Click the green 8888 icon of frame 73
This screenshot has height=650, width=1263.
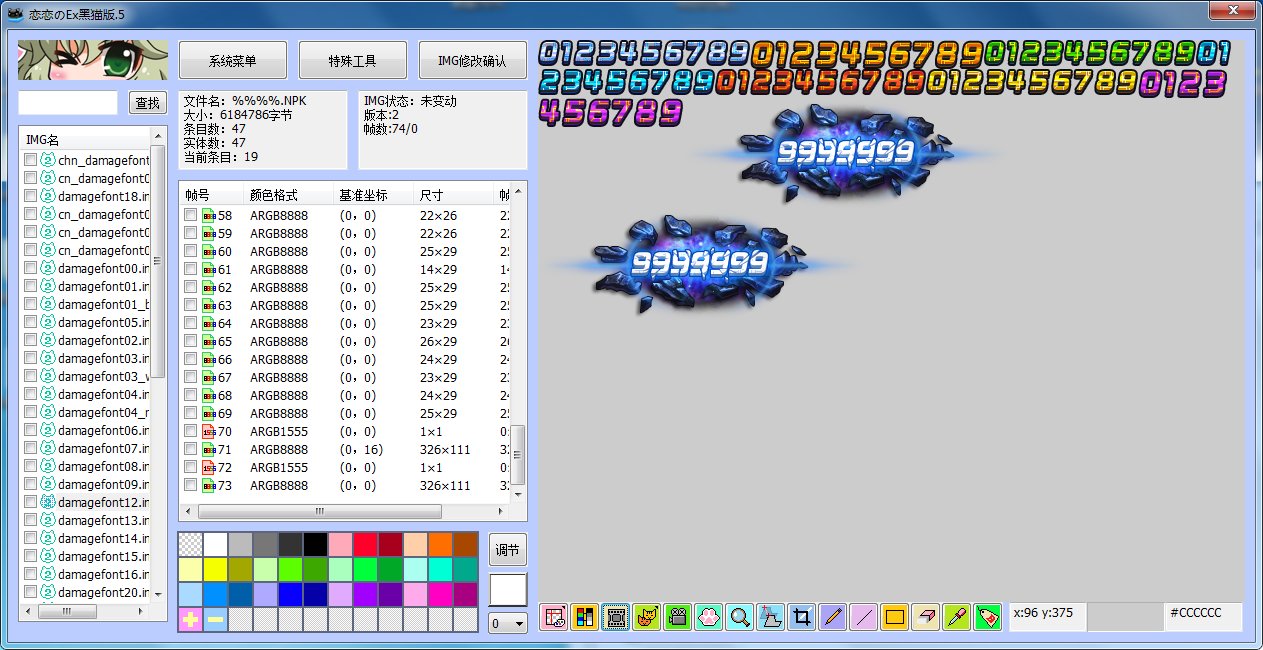pos(208,485)
